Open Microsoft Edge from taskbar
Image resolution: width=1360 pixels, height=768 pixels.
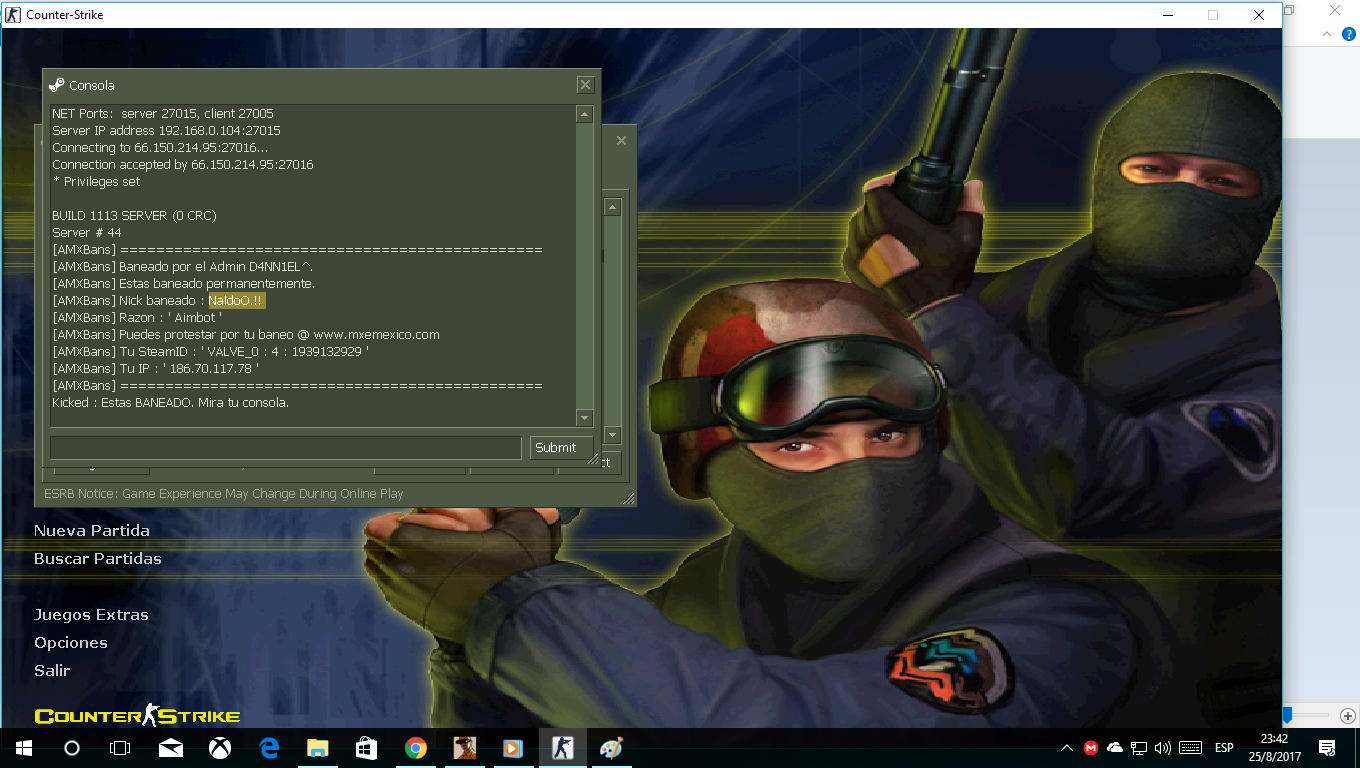tap(269, 747)
